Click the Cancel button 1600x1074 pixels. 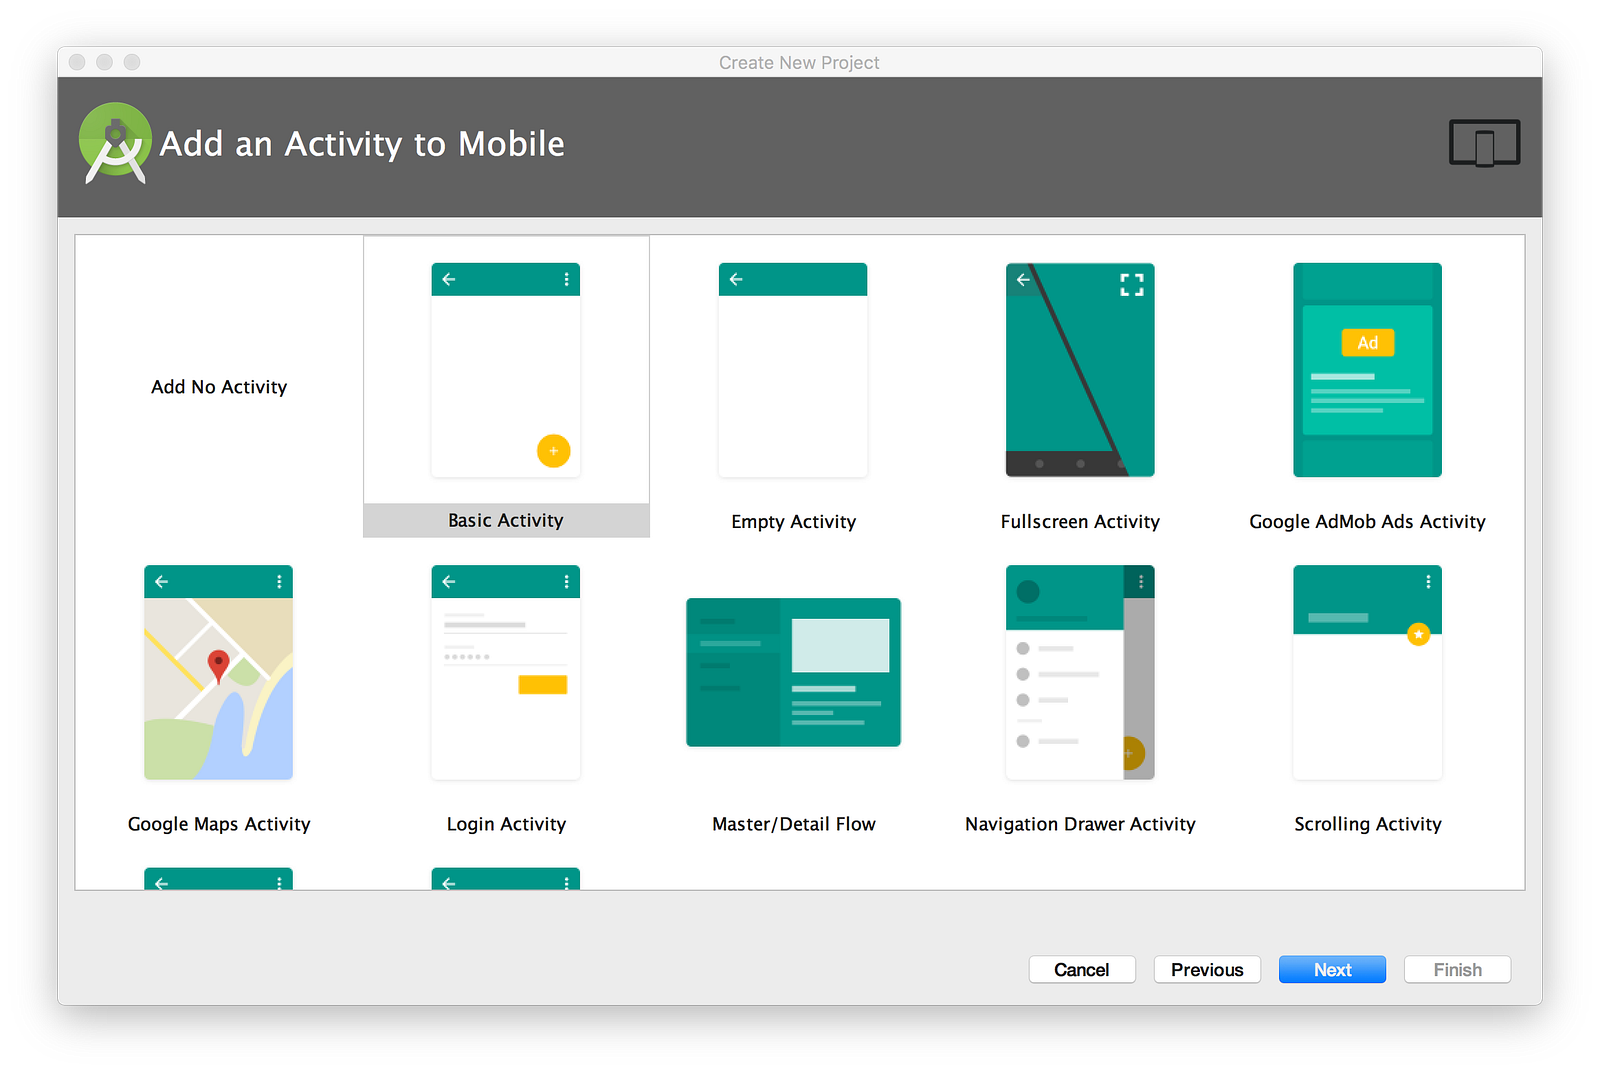[x=1082, y=970]
